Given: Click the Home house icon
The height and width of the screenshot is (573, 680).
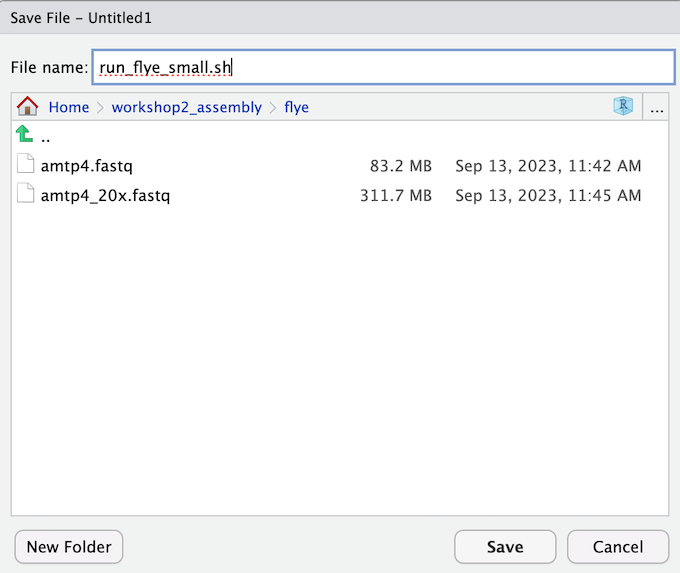Looking at the screenshot, I should click(x=27, y=106).
